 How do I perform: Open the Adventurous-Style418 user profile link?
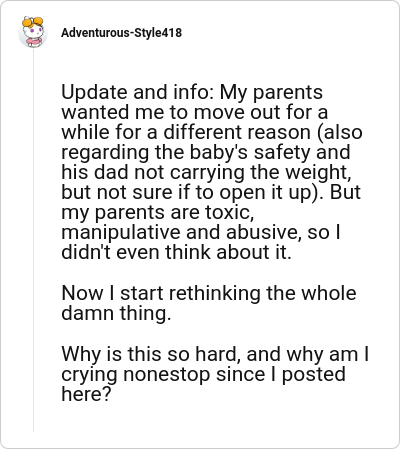click(x=122, y=33)
